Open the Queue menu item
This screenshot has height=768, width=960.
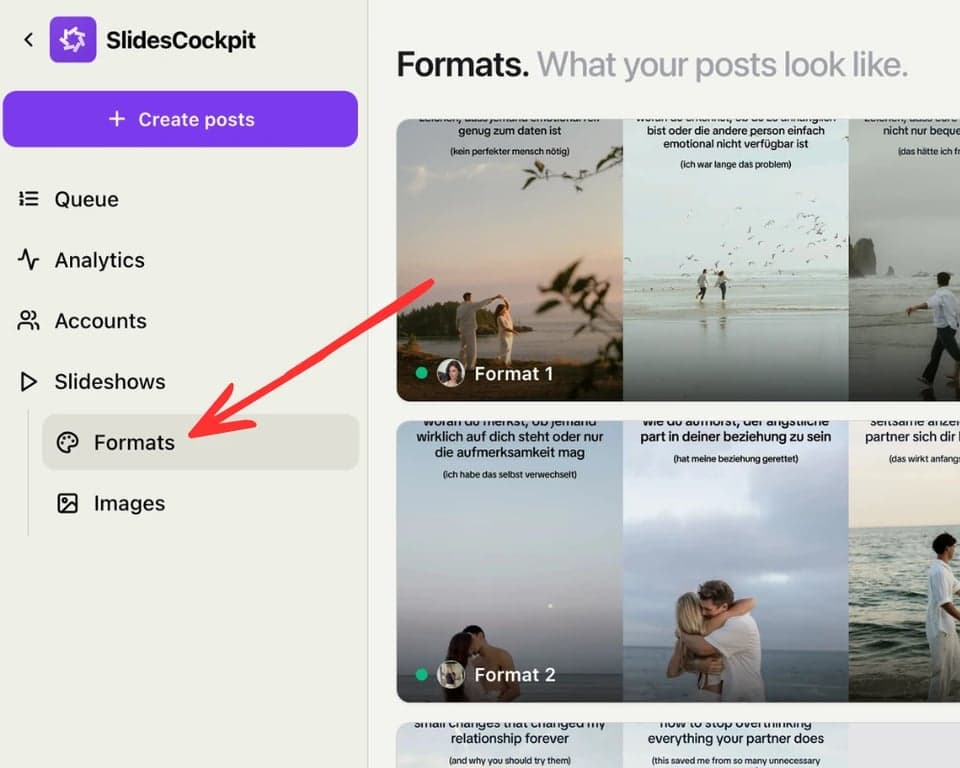click(86, 199)
